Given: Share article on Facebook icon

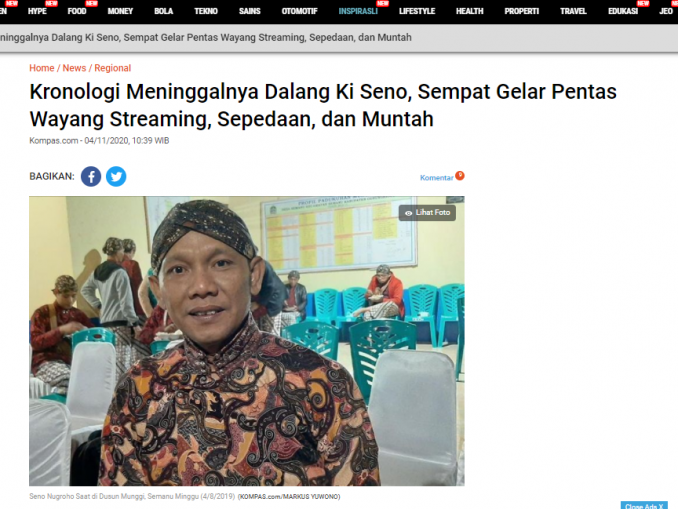Looking at the screenshot, I should click(x=91, y=176).
